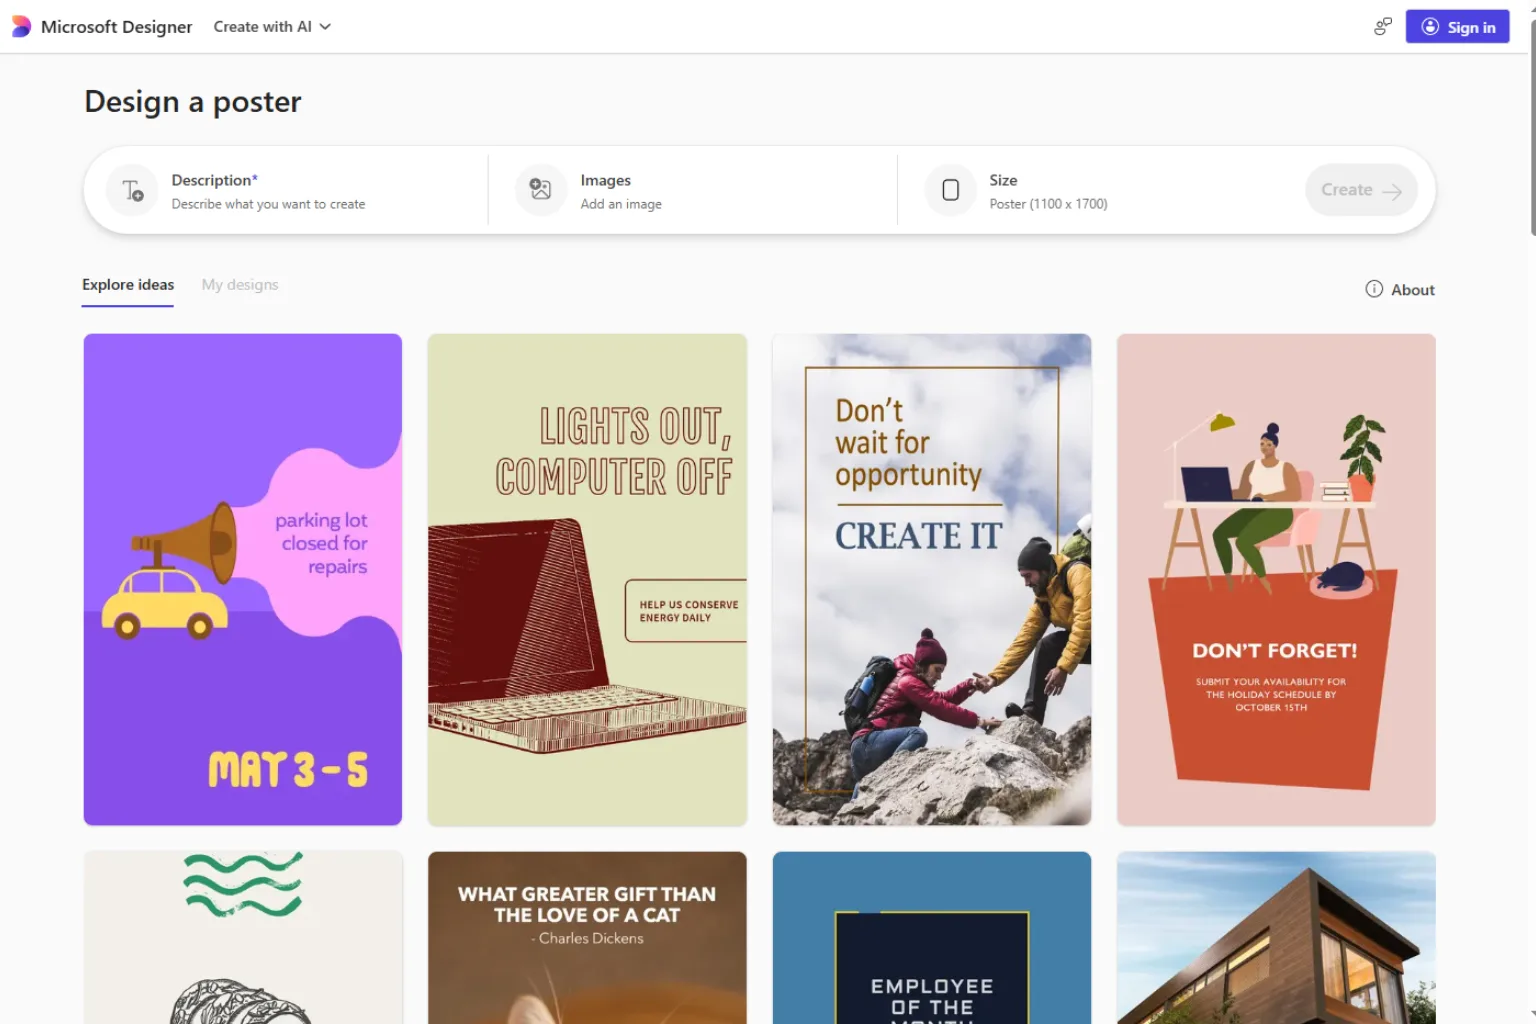Click the Design a poster heading
This screenshot has width=1536, height=1024.
[x=193, y=102]
